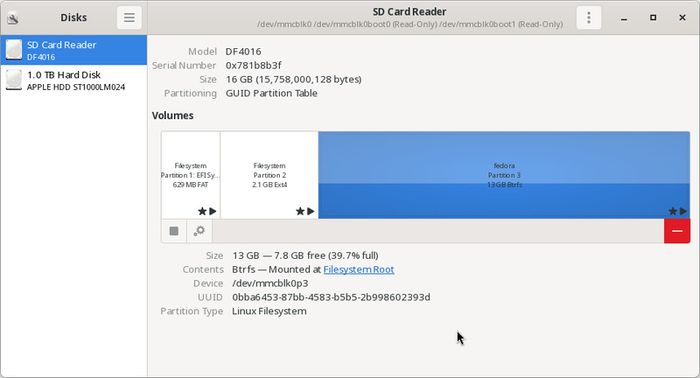Open the drive options three-dot menu
The height and width of the screenshot is (378, 700).
click(x=588, y=17)
